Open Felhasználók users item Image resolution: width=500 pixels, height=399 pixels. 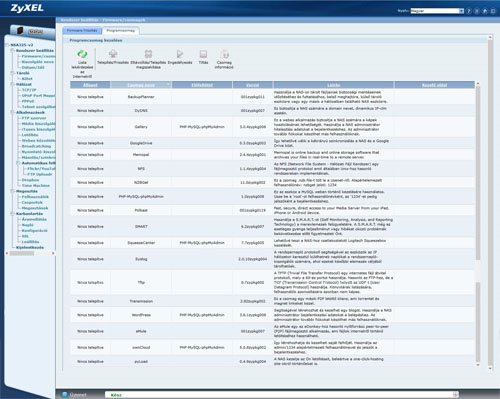coord(35,197)
